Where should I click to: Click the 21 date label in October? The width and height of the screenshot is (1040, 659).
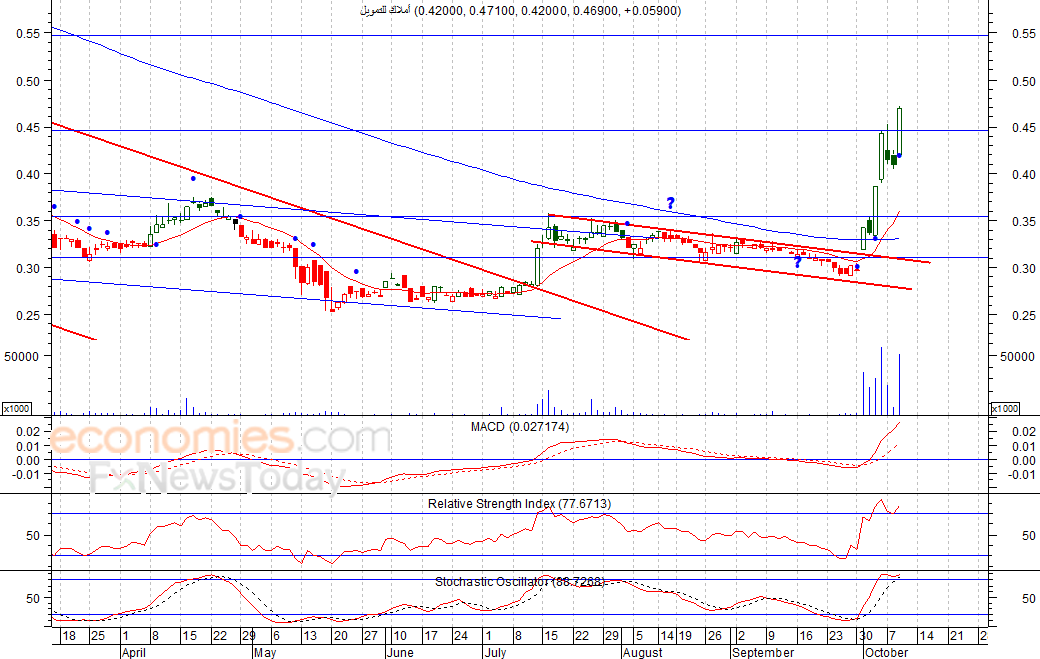[956, 636]
